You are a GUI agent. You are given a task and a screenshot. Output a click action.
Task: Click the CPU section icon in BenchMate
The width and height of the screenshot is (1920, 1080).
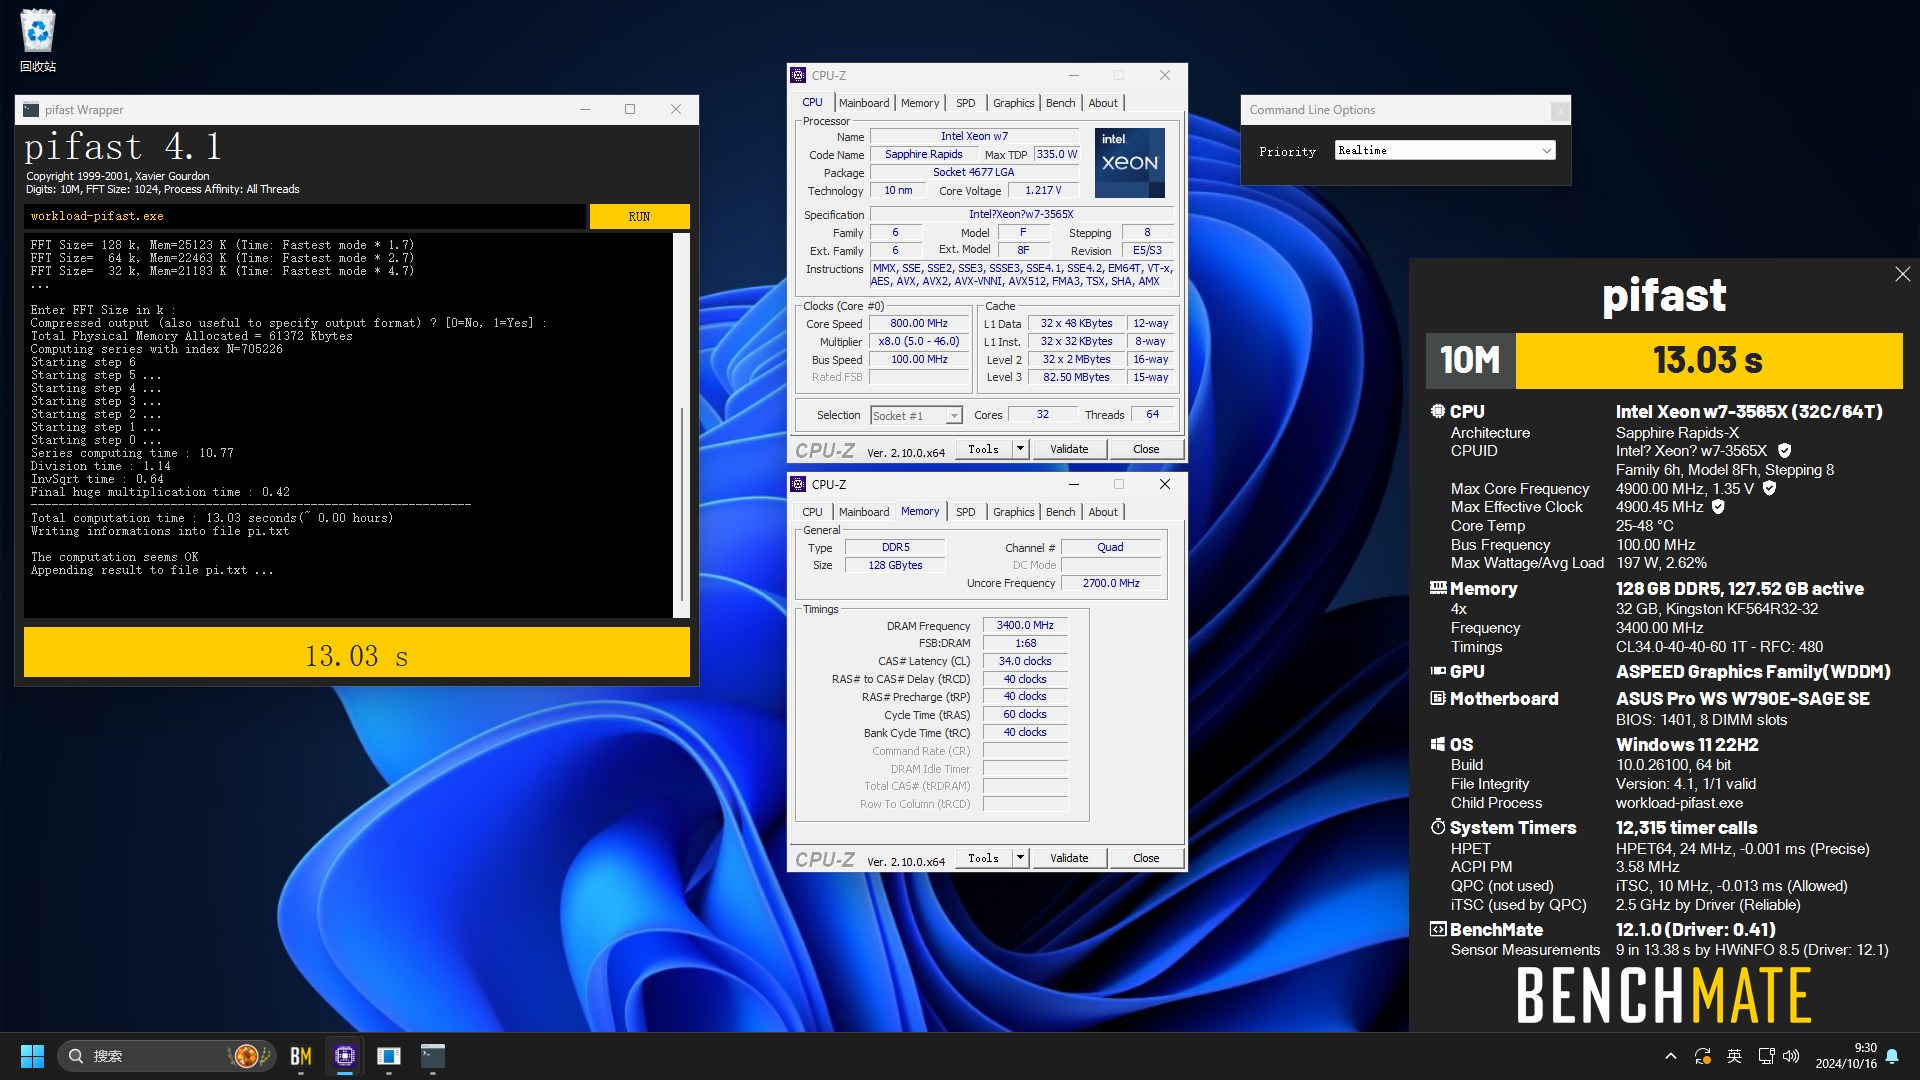(1438, 411)
